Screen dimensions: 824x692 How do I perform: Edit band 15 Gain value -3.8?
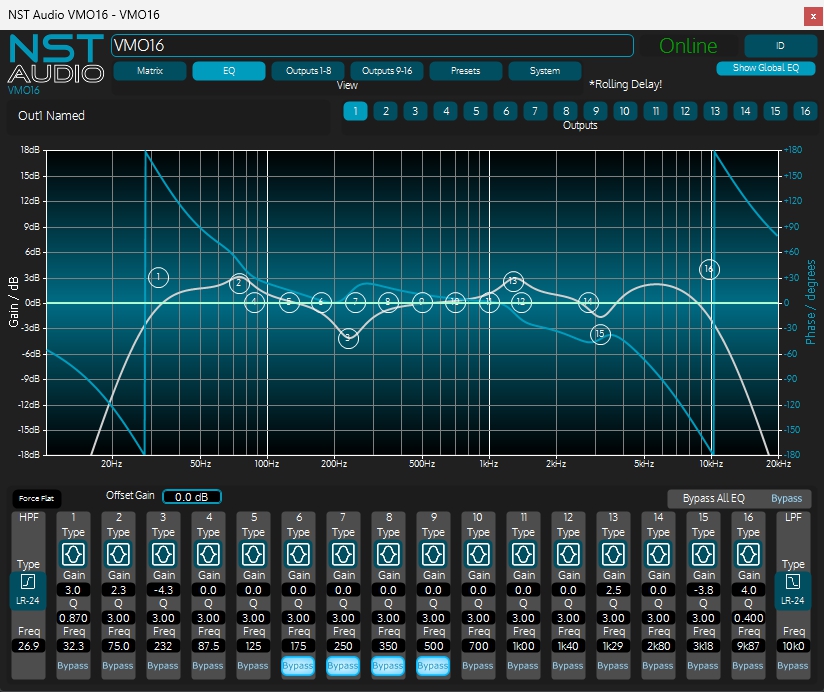[x=703, y=590]
